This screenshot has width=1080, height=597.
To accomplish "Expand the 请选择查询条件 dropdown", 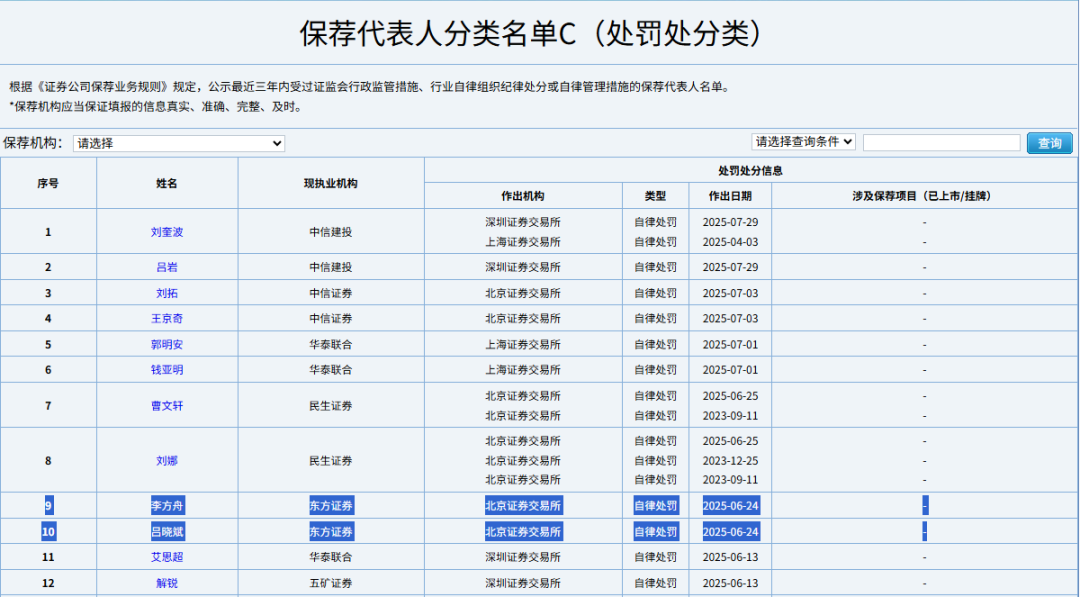I will coord(803,142).
